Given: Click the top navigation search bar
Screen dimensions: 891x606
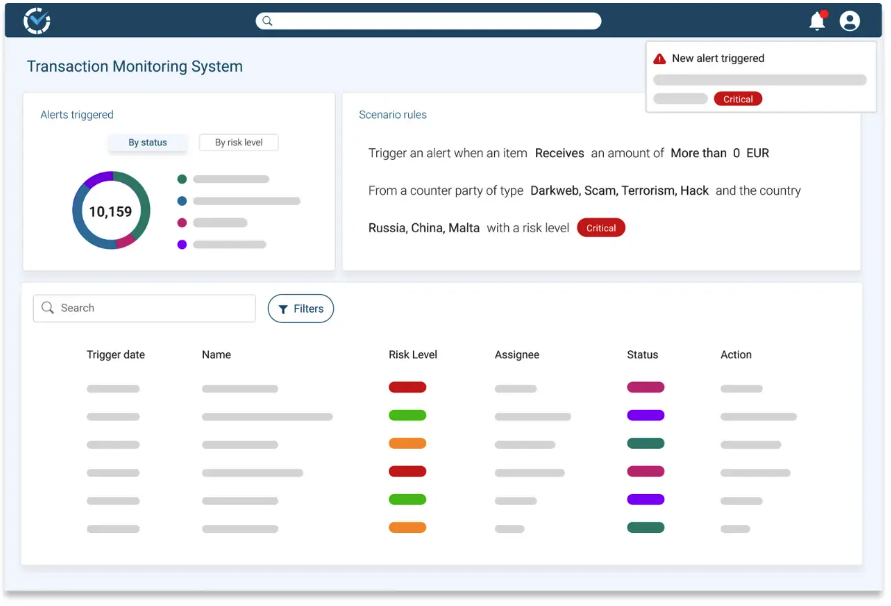Looking at the screenshot, I should coord(430,20).
